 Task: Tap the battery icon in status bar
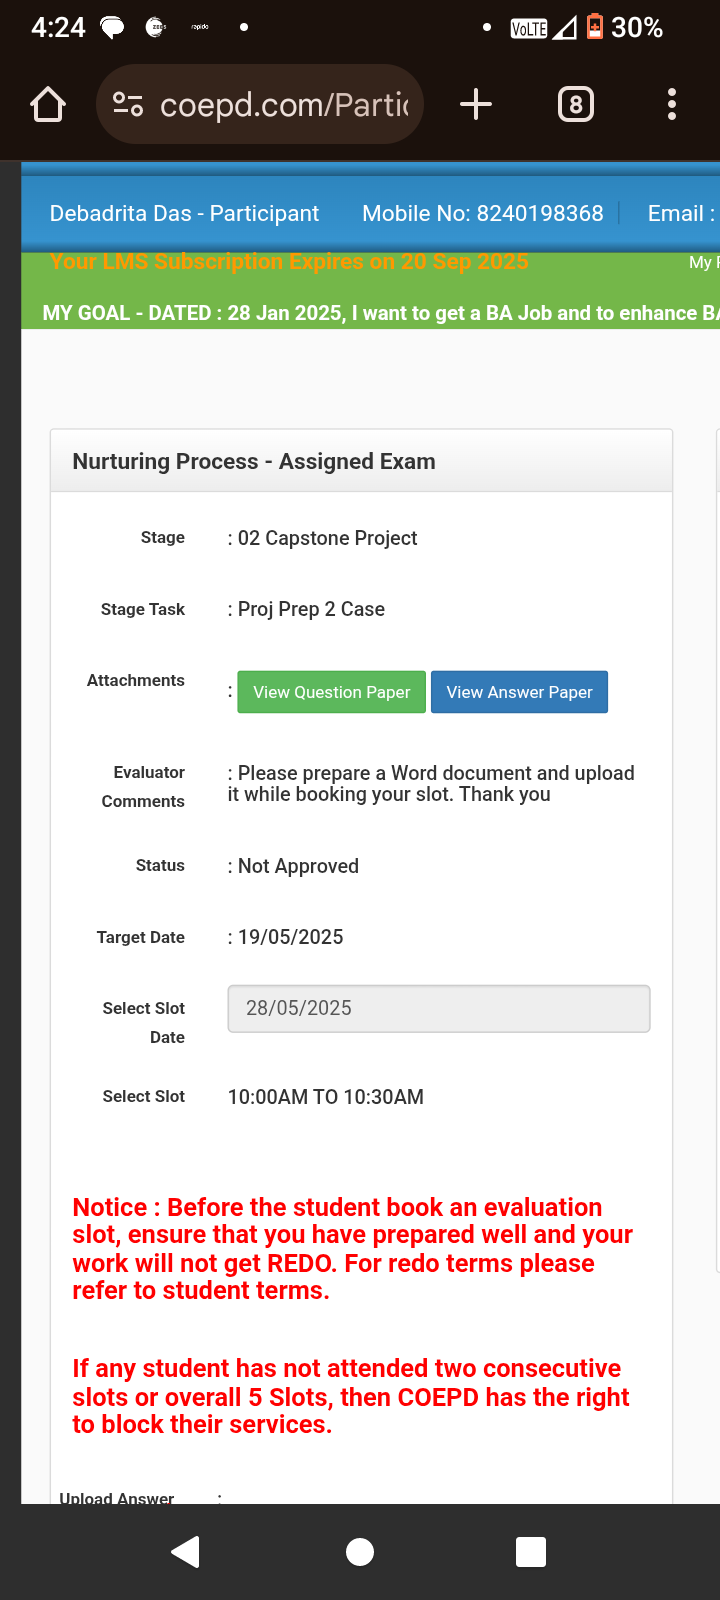595,27
